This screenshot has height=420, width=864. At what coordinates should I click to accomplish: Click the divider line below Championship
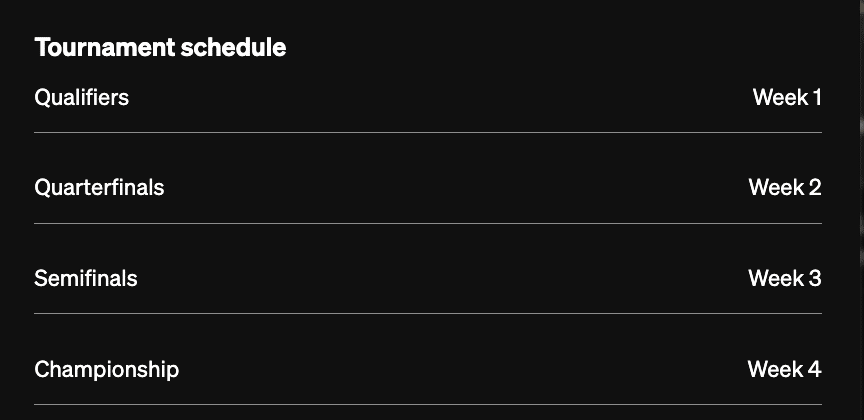[428, 404]
